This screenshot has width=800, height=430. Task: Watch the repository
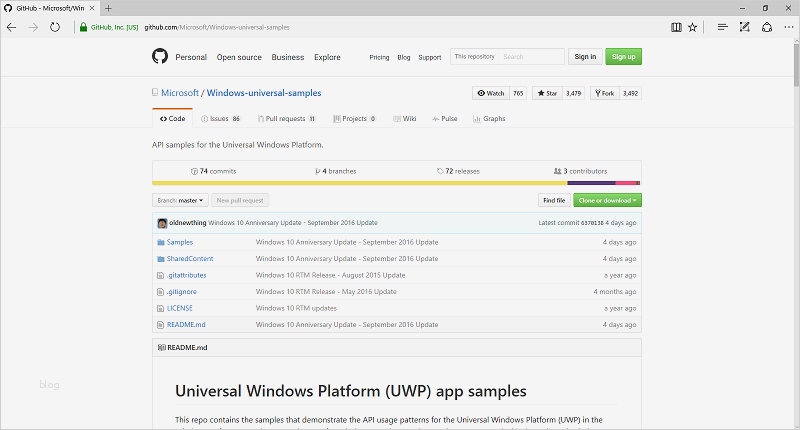point(490,93)
